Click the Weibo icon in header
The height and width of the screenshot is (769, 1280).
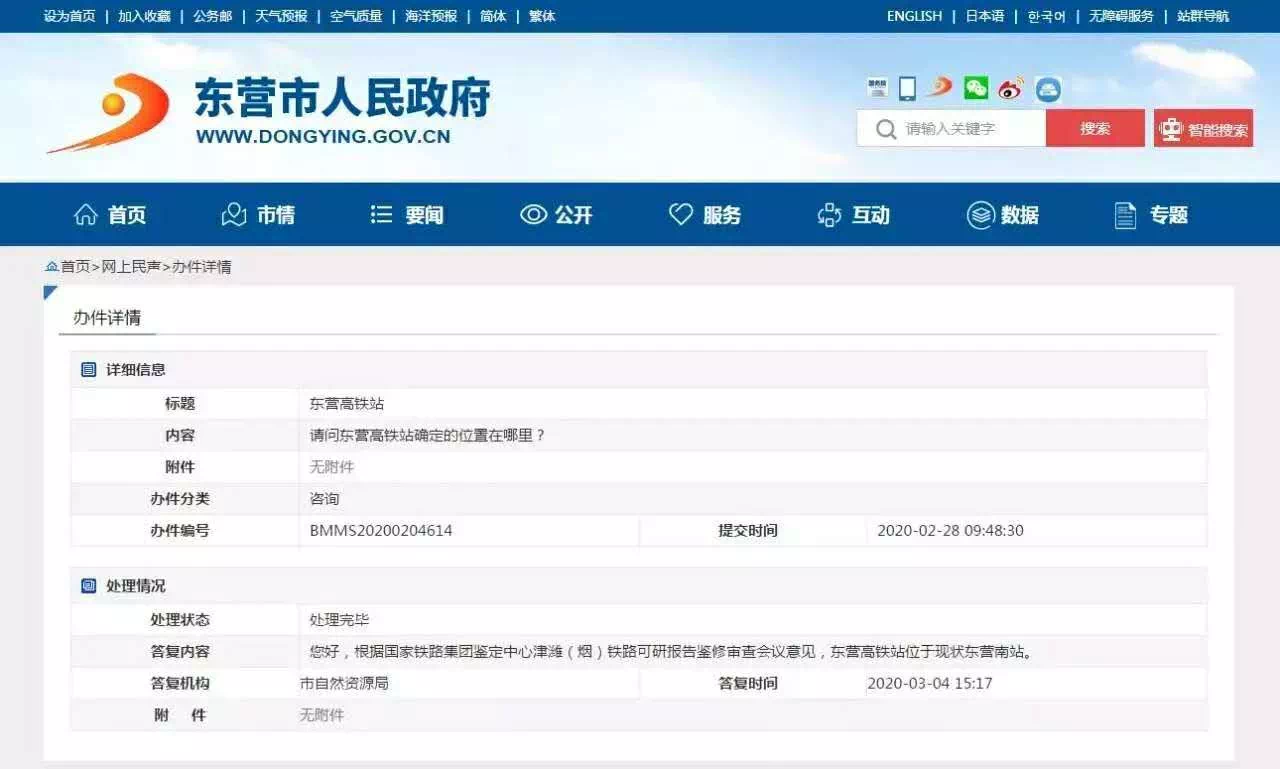1011,89
